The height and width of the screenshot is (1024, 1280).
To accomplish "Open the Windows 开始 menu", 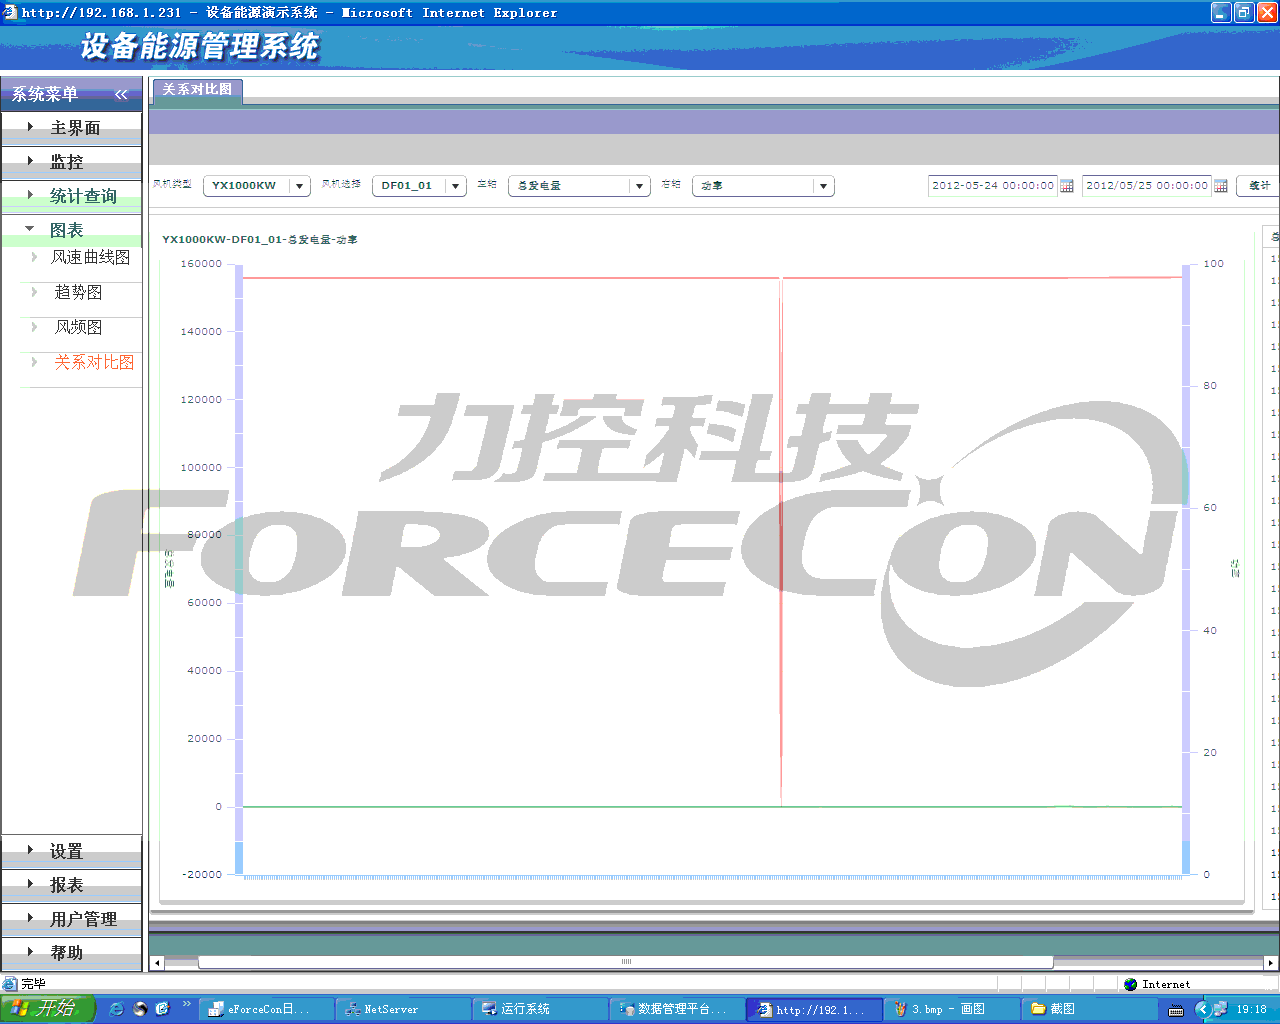I will (x=47, y=1008).
